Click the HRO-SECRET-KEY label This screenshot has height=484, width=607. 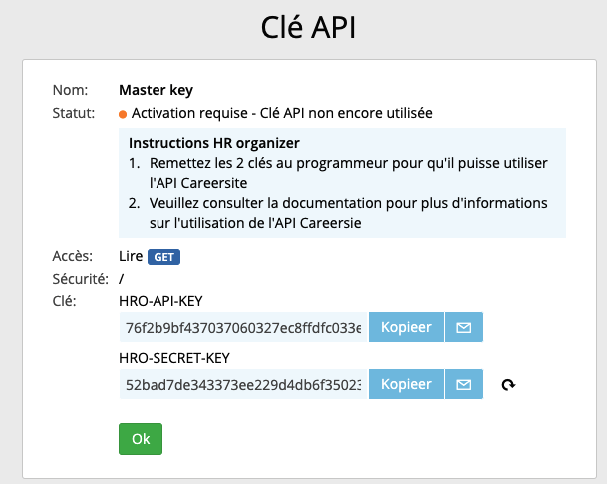tap(174, 357)
